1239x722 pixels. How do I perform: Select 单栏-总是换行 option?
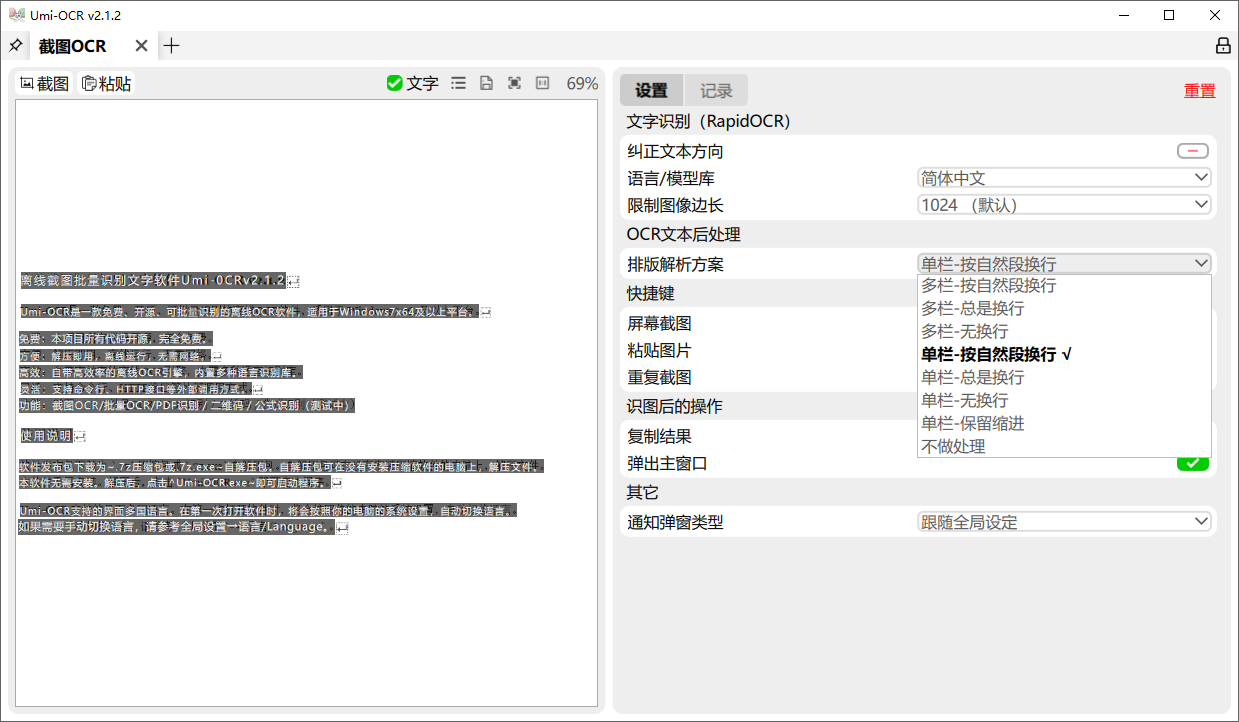point(1064,378)
